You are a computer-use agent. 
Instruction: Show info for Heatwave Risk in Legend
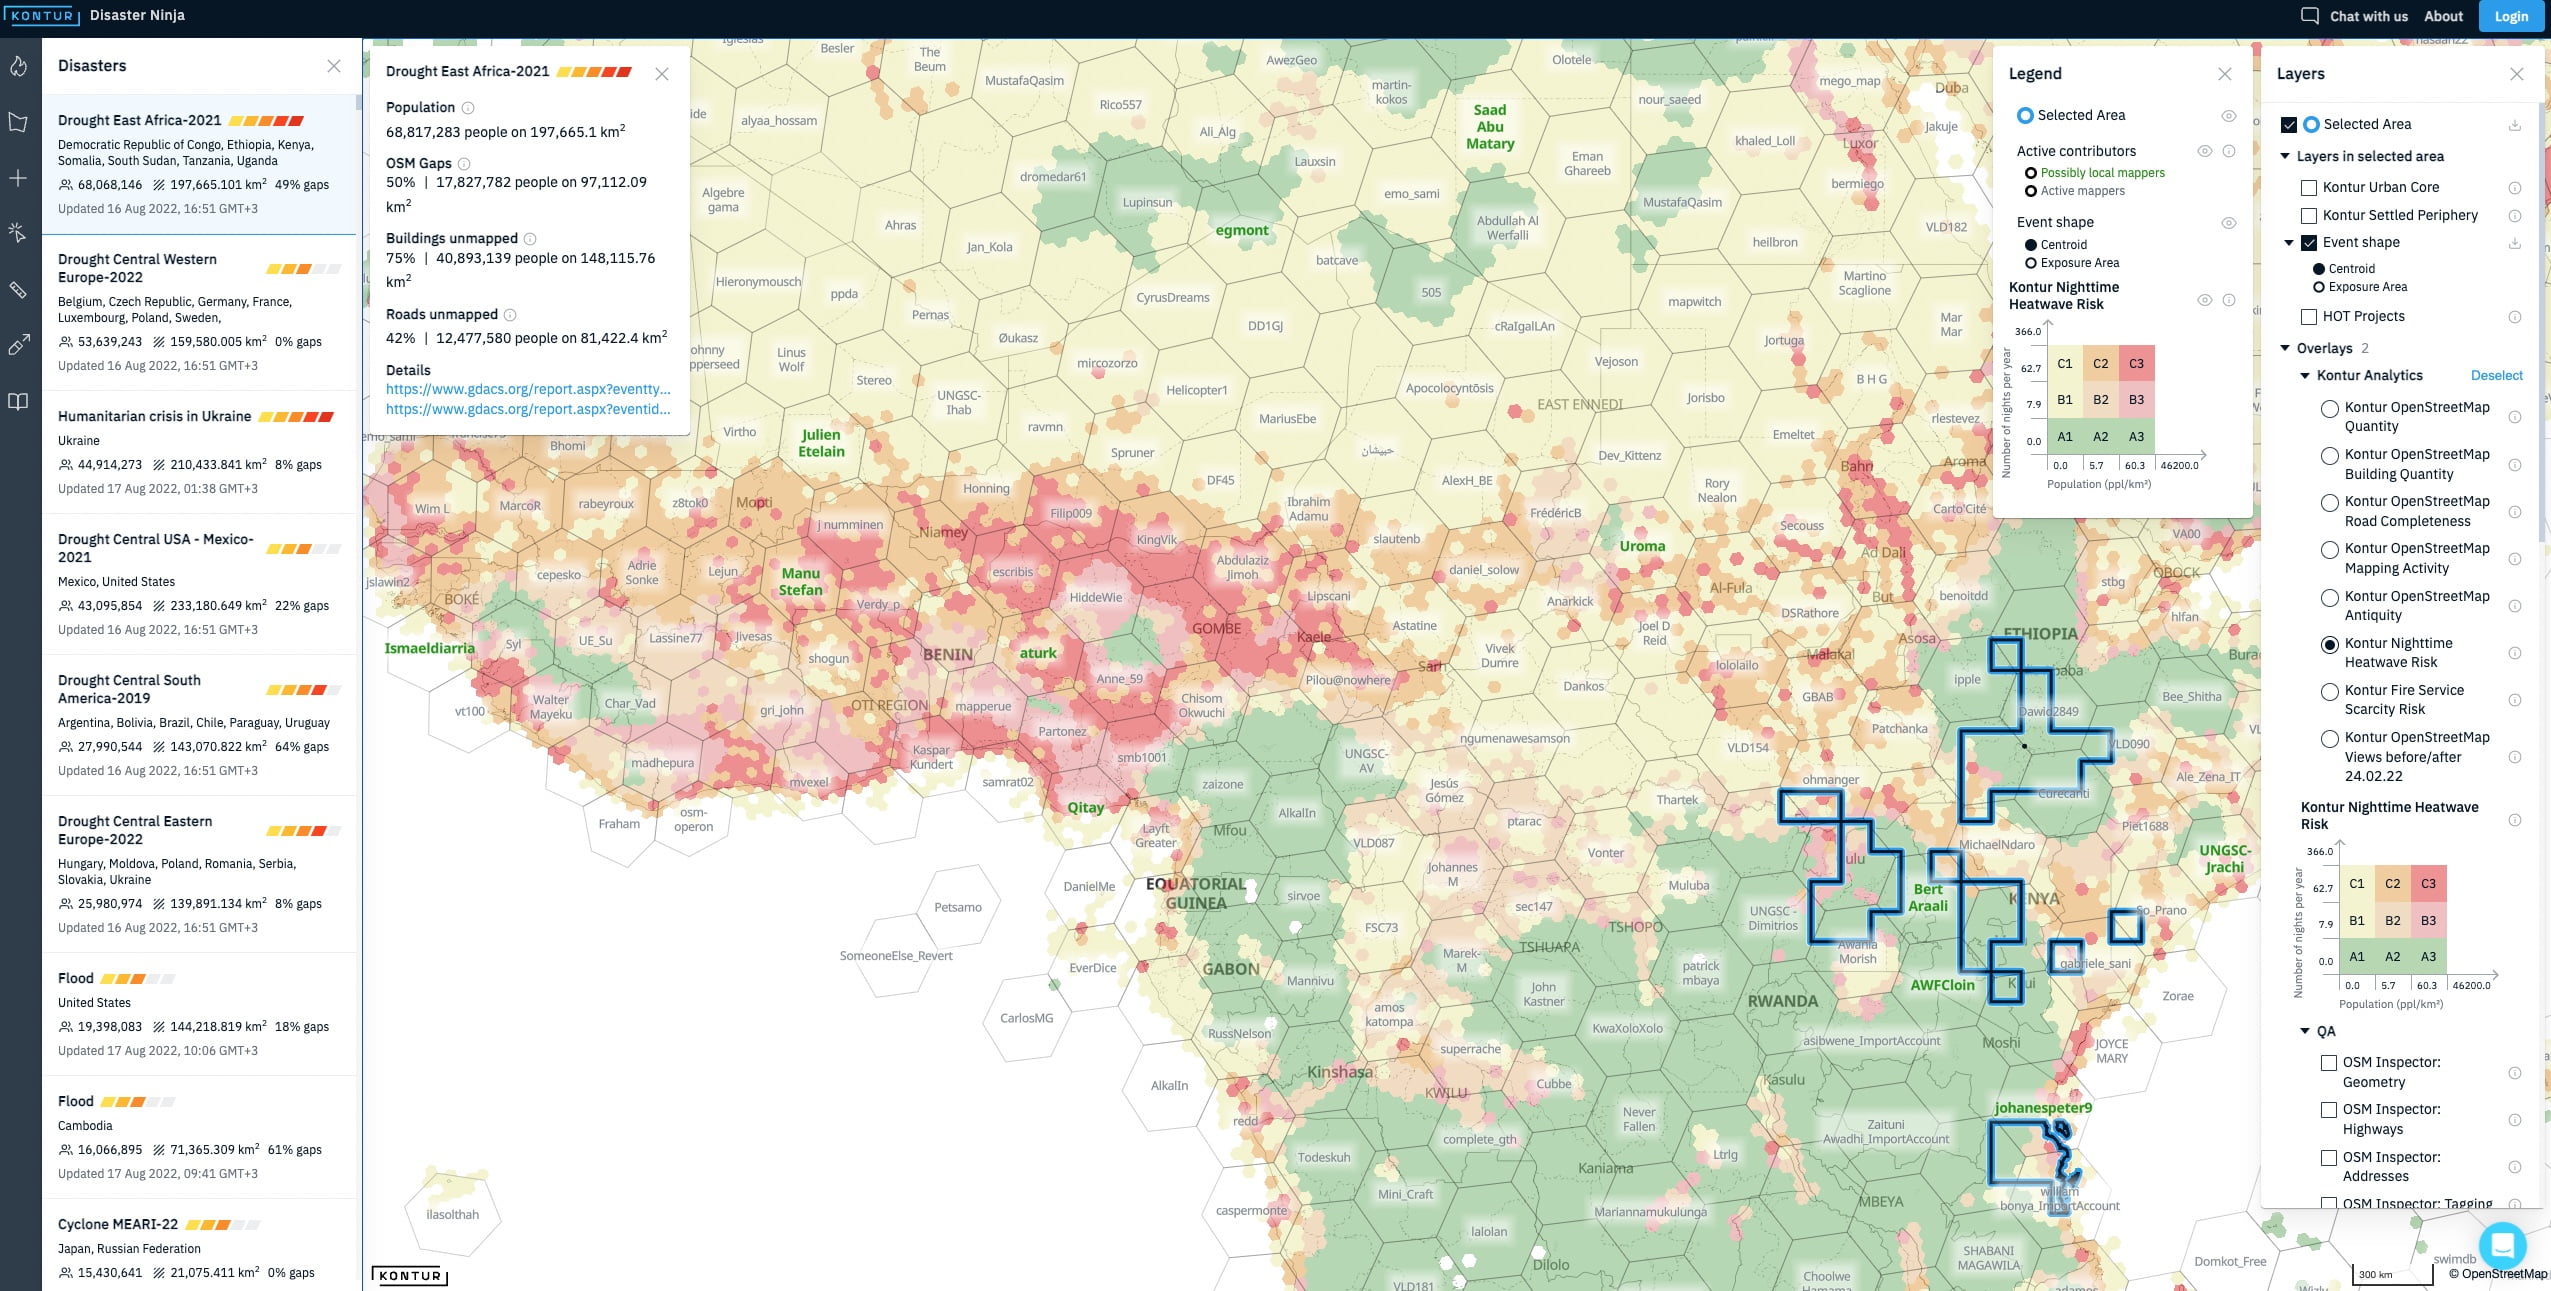tap(2229, 300)
